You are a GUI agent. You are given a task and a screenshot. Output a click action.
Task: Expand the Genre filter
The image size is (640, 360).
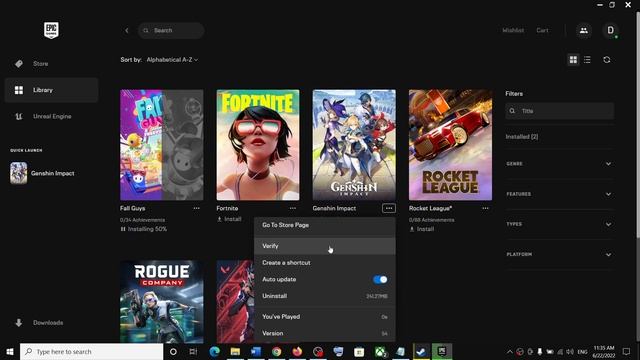coord(559,164)
